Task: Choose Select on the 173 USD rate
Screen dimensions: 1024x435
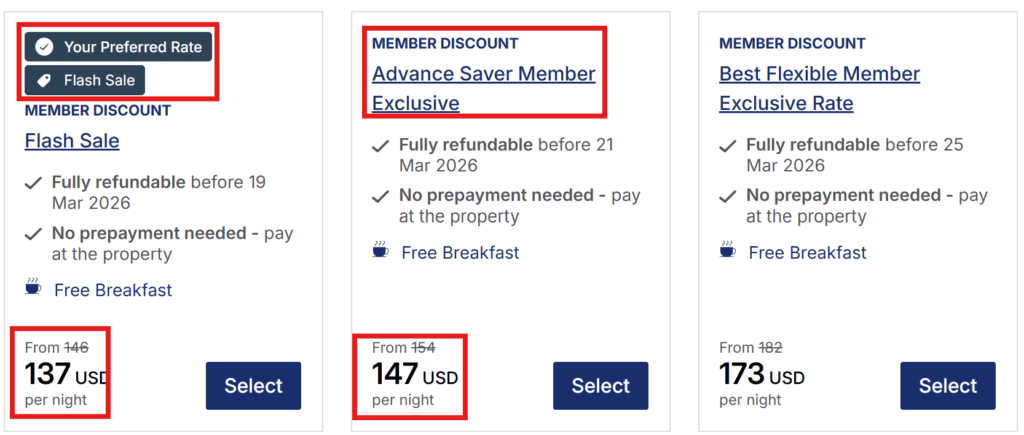Action: [x=948, y=386]
